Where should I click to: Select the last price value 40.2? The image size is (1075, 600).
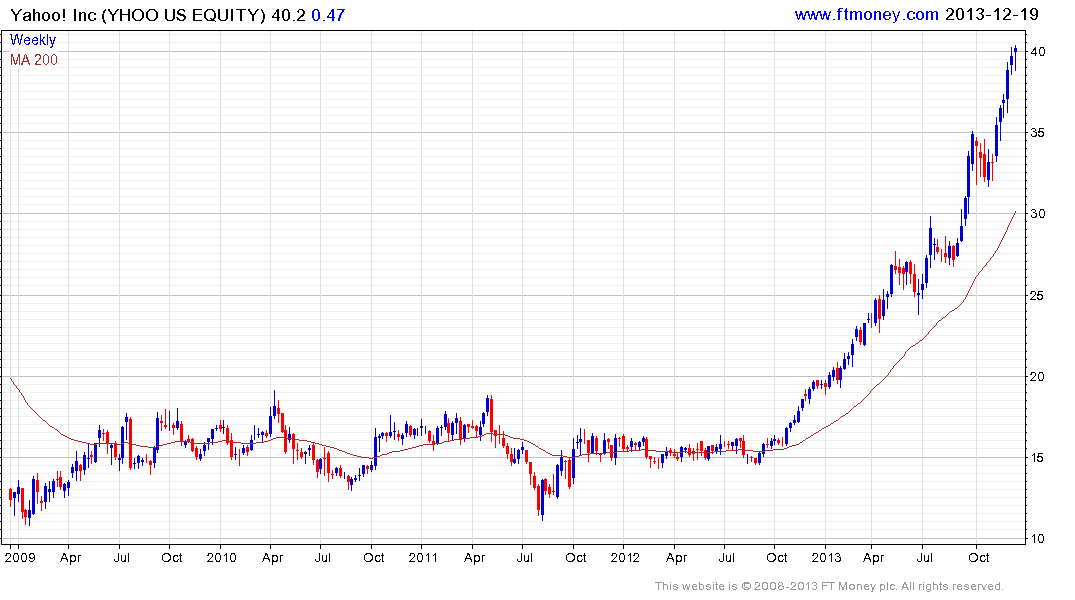click(289, 15)
